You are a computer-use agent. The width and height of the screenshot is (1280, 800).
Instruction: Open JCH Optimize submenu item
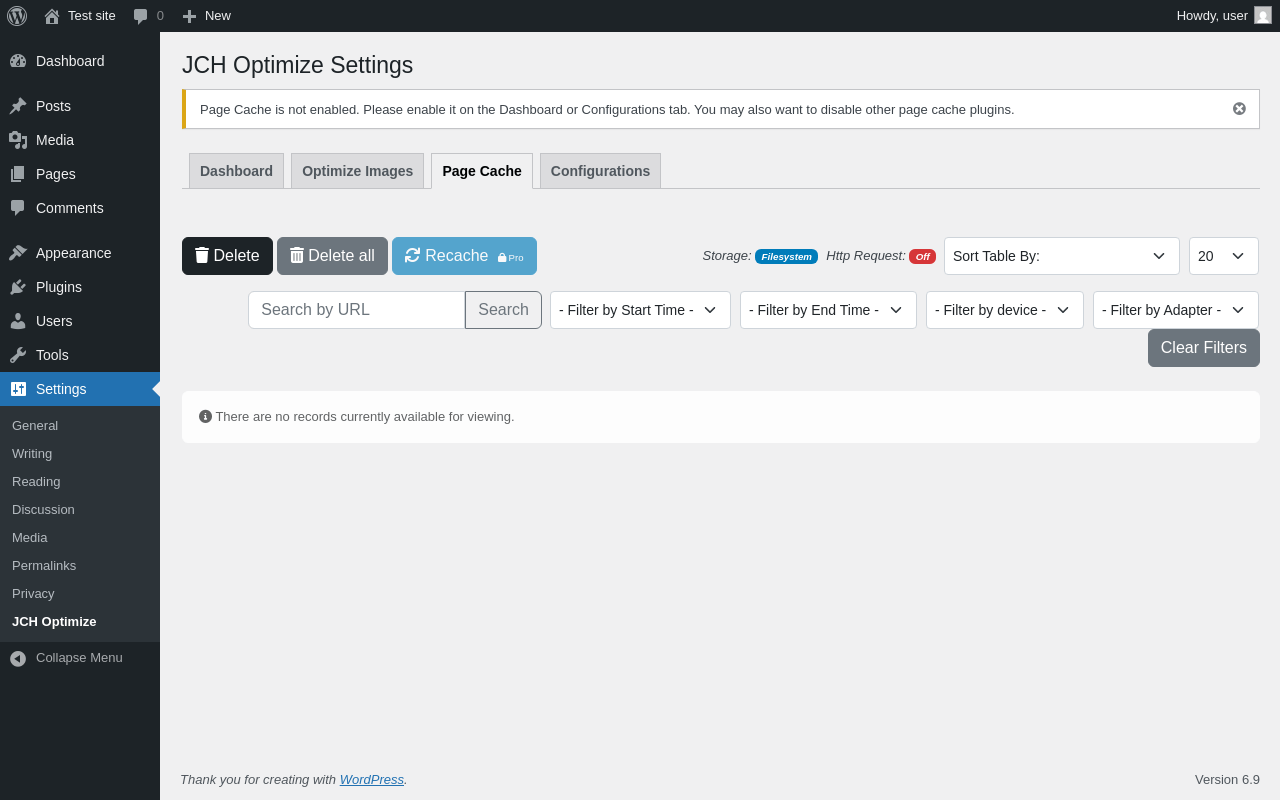[54, 621]
